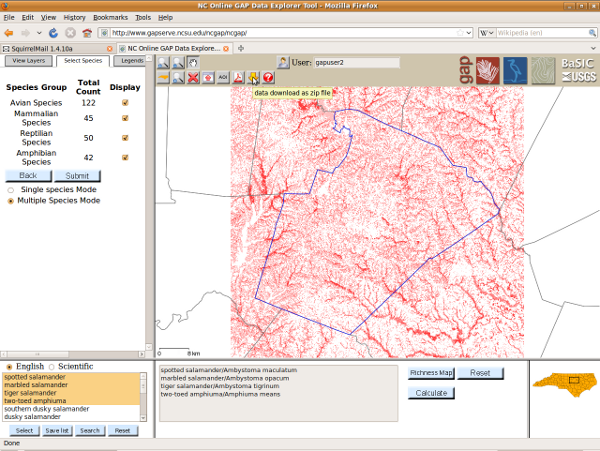Image resolution: width=600 pixels, height=451 pixels.
Task: Click the North Carolina overview map thumbnail
Action: pyautogui.click(x=564, y=384)
